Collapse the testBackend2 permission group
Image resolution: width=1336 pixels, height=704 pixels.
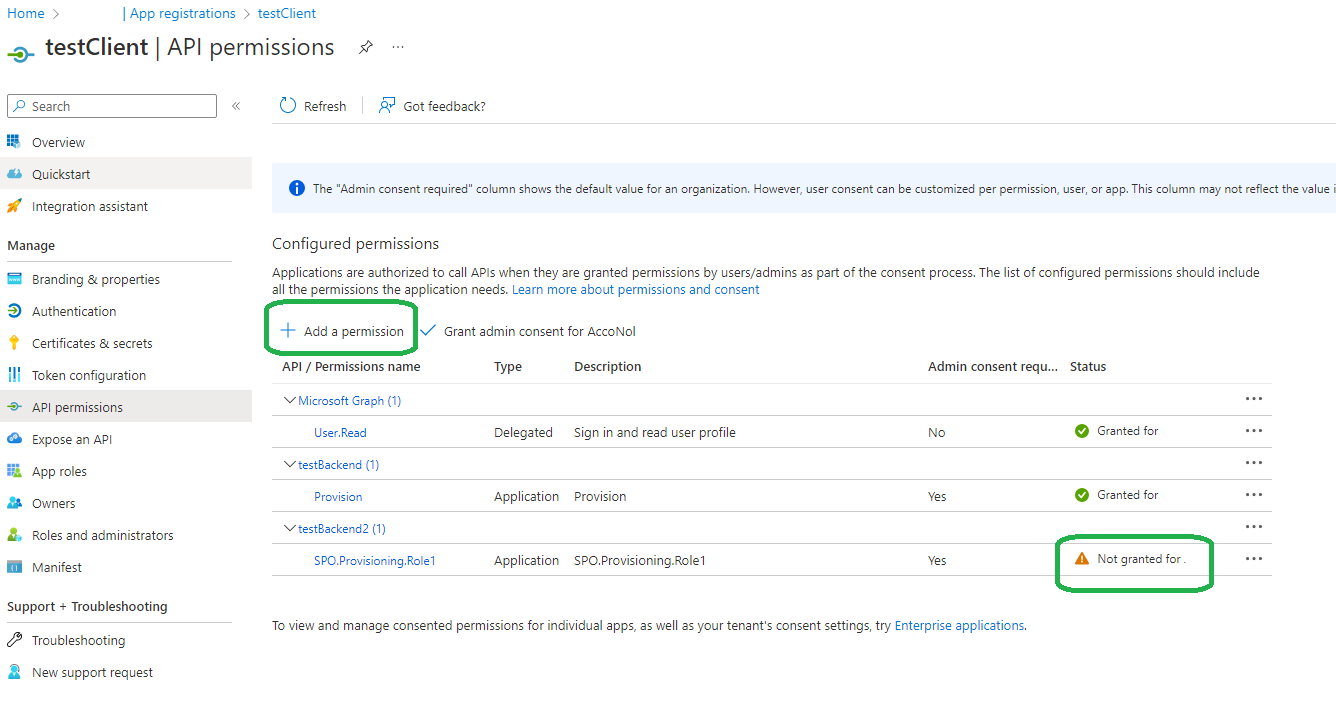[290, 528]
